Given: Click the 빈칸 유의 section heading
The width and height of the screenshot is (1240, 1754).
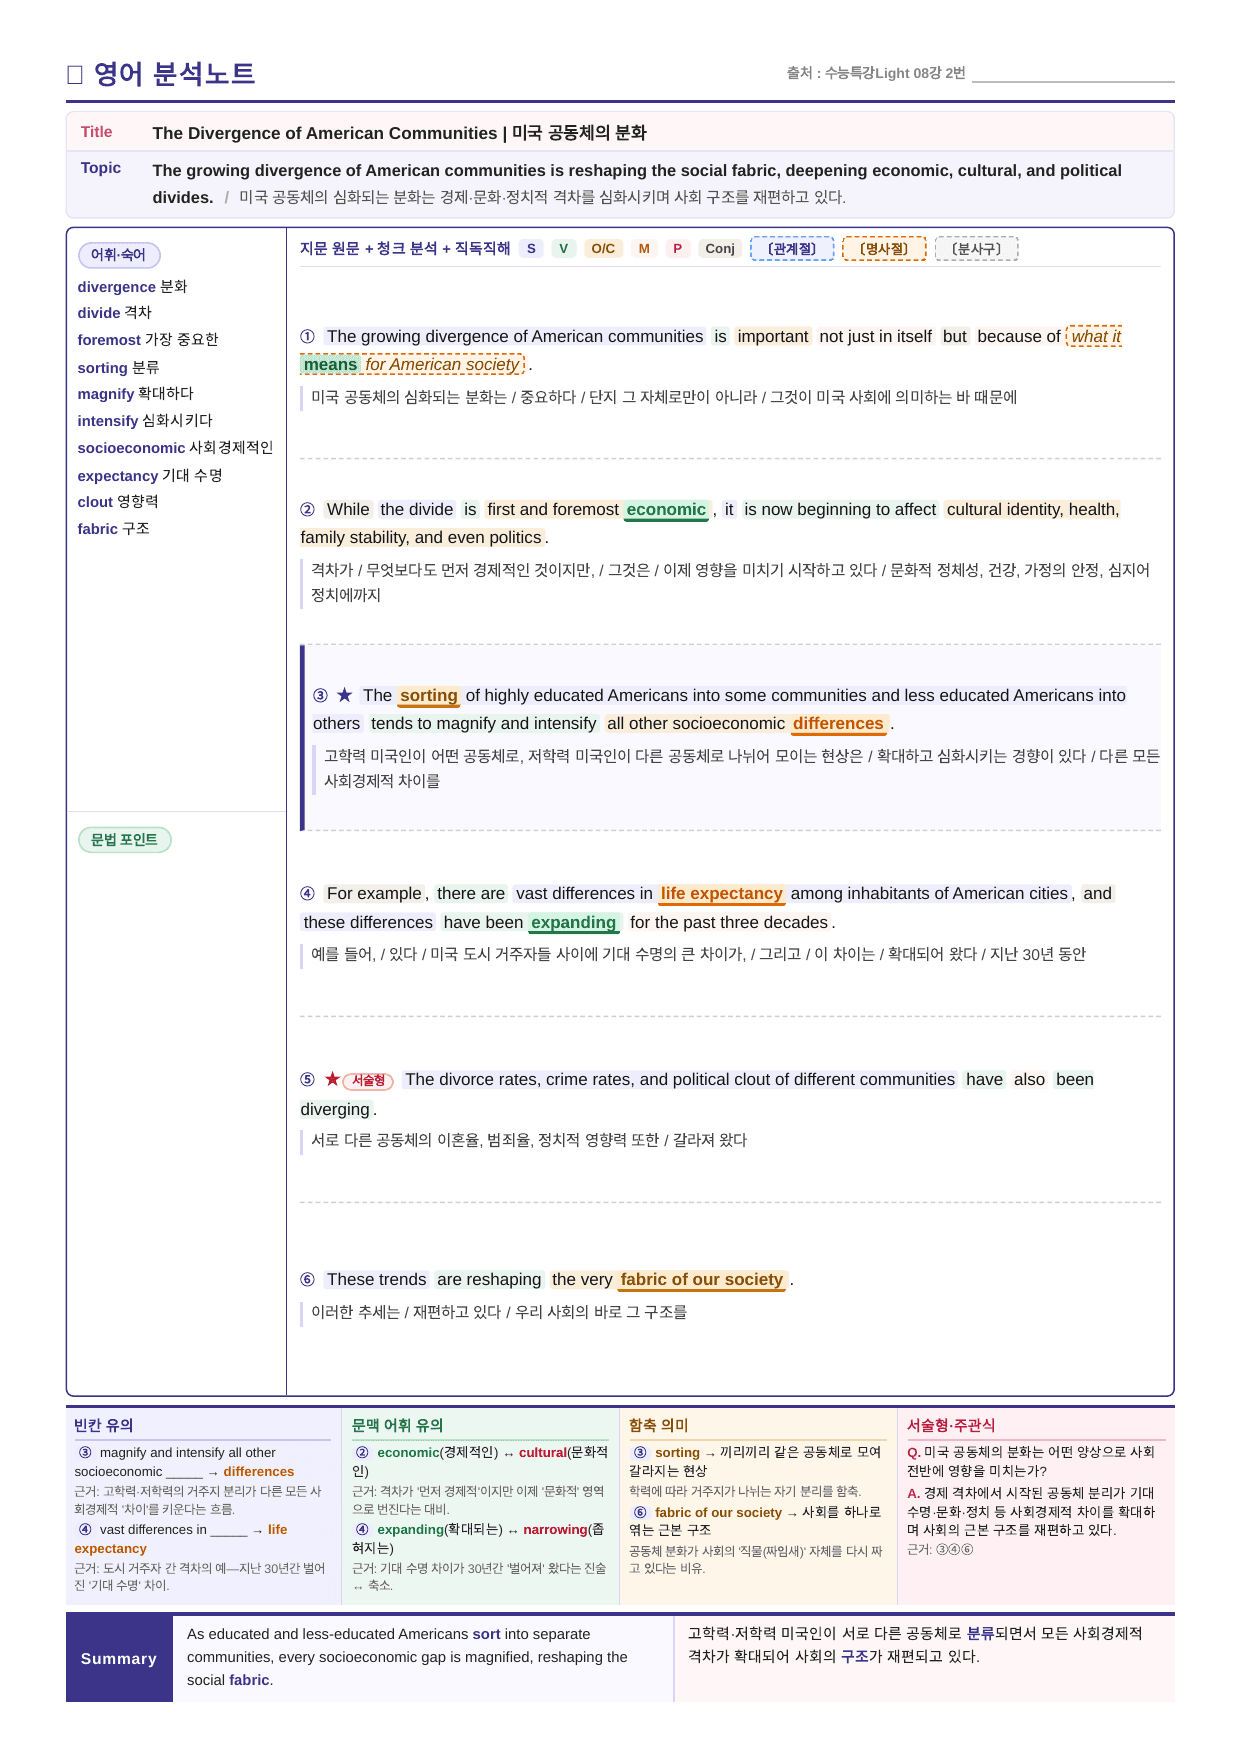Looking at the screenshot, I should [x=104, y=1425].
